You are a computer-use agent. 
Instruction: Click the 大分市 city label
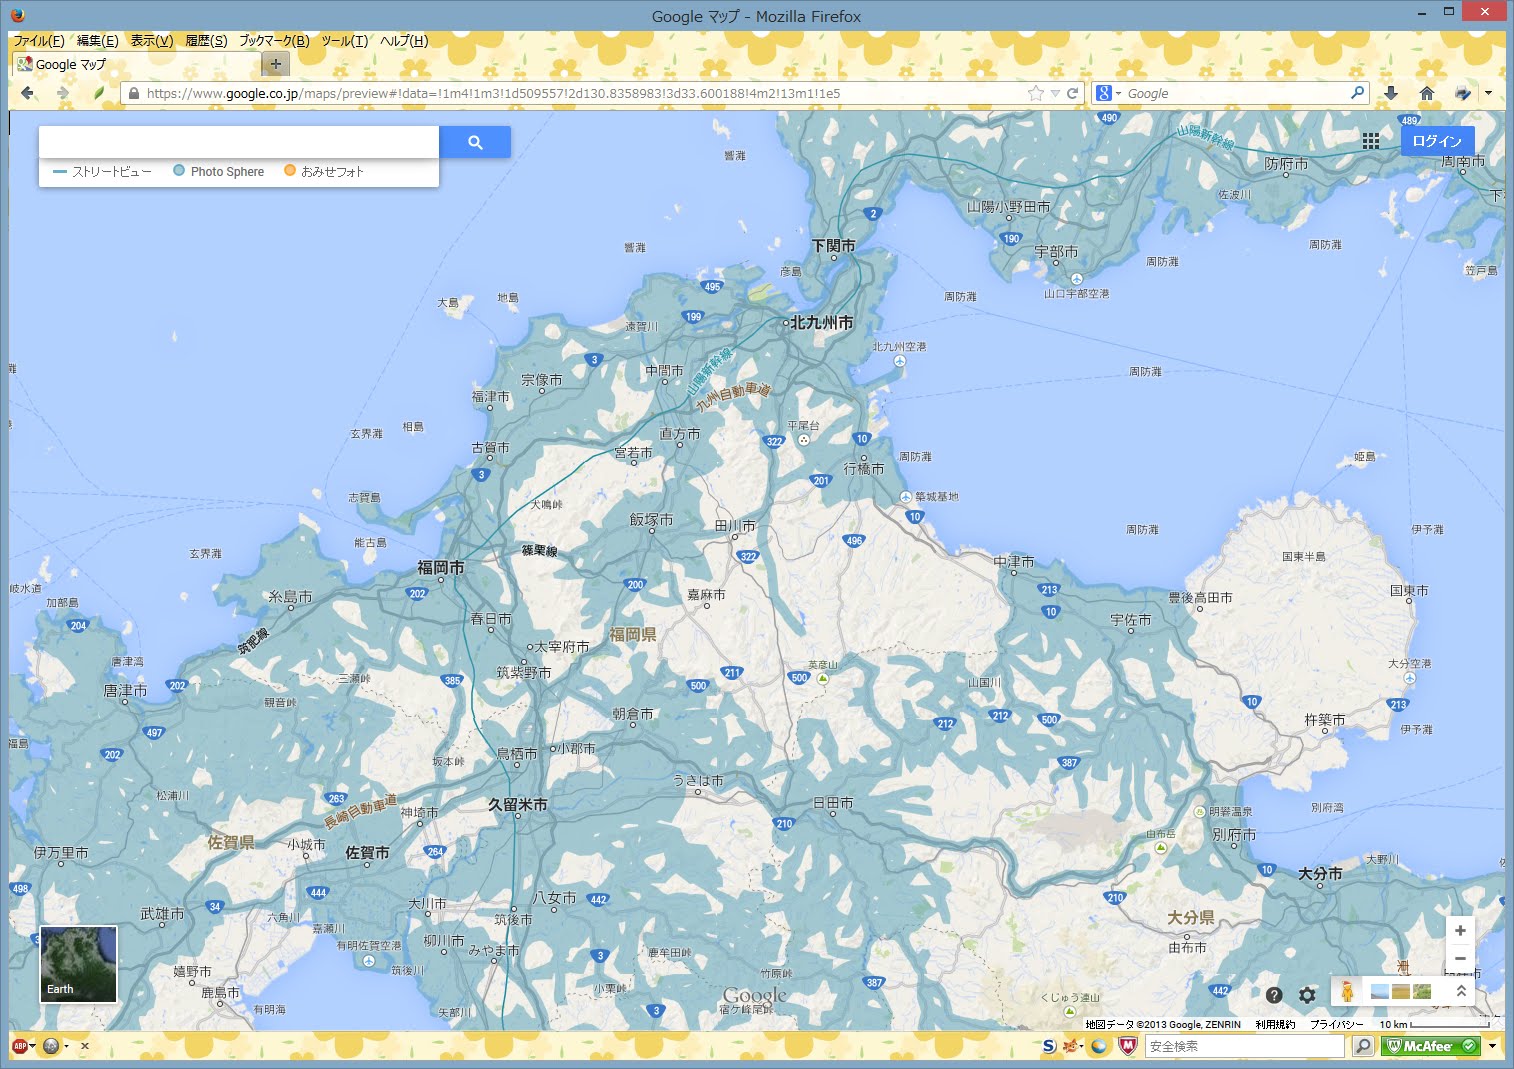pyautogui.click(x=1320, y=873)
